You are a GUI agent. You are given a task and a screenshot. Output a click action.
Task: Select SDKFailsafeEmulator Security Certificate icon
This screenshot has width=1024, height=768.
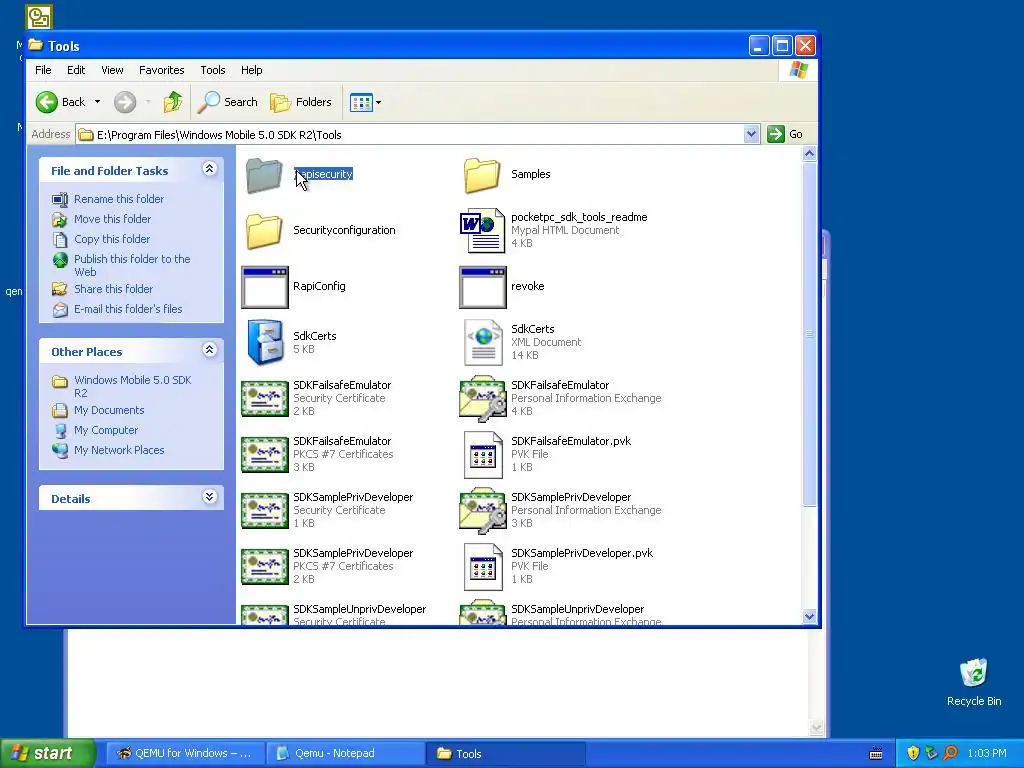[264, 398]
